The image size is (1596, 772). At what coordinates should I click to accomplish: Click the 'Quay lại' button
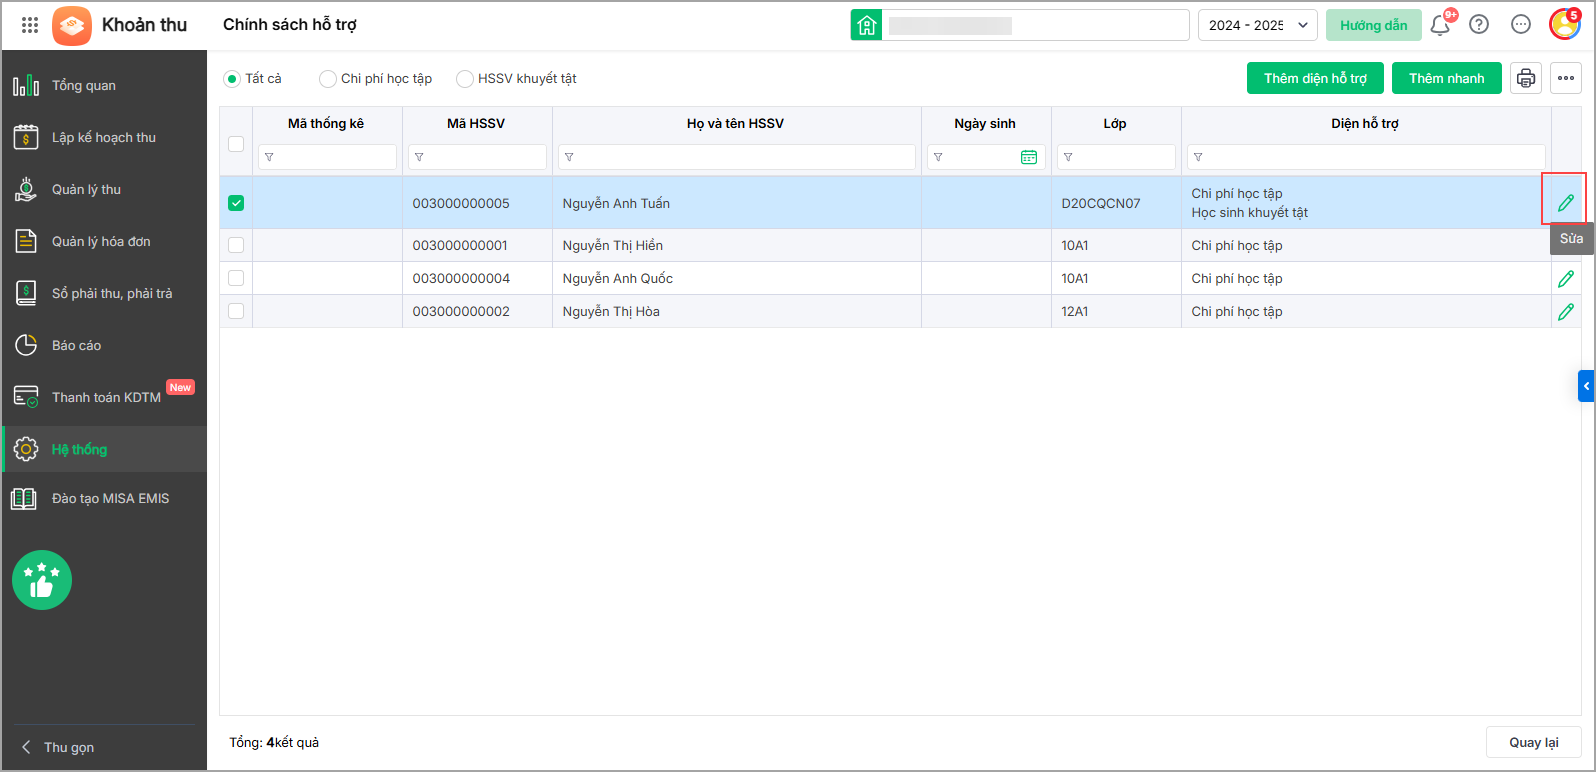1533,742
